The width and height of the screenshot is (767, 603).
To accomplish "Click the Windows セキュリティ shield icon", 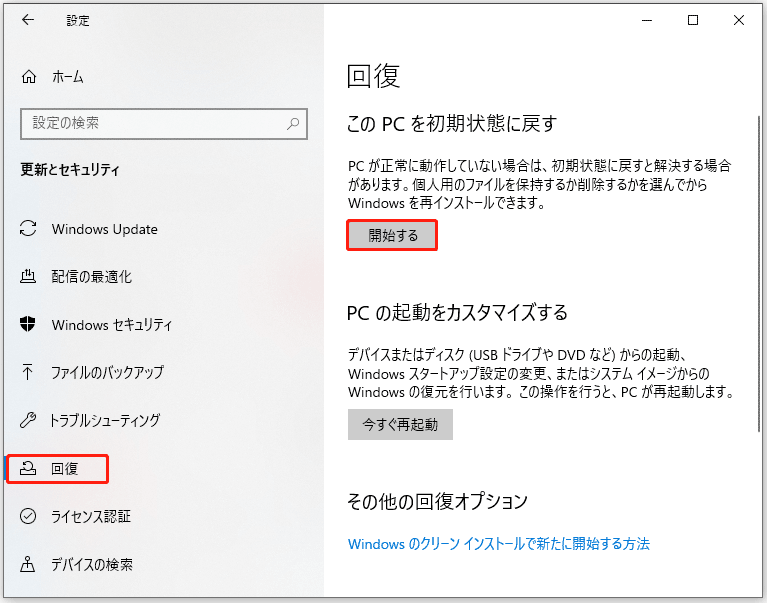I will pos(28,324).
